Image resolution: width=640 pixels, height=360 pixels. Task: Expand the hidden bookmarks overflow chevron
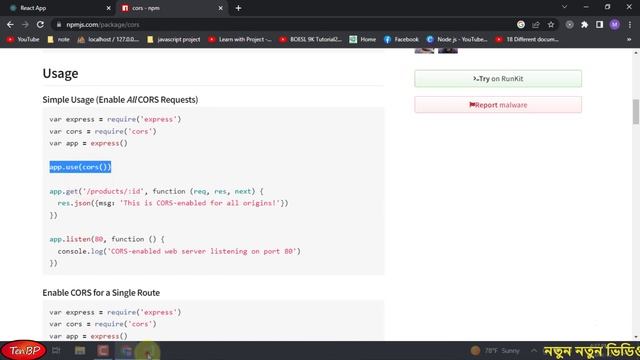click(x=629, y=40)
